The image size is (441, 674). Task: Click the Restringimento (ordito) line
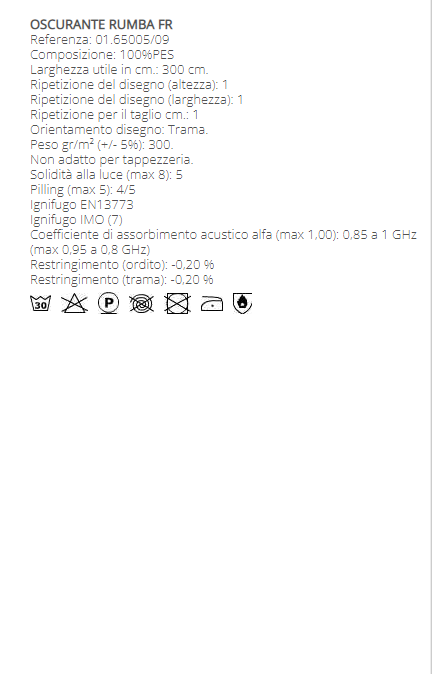[122, 264]
